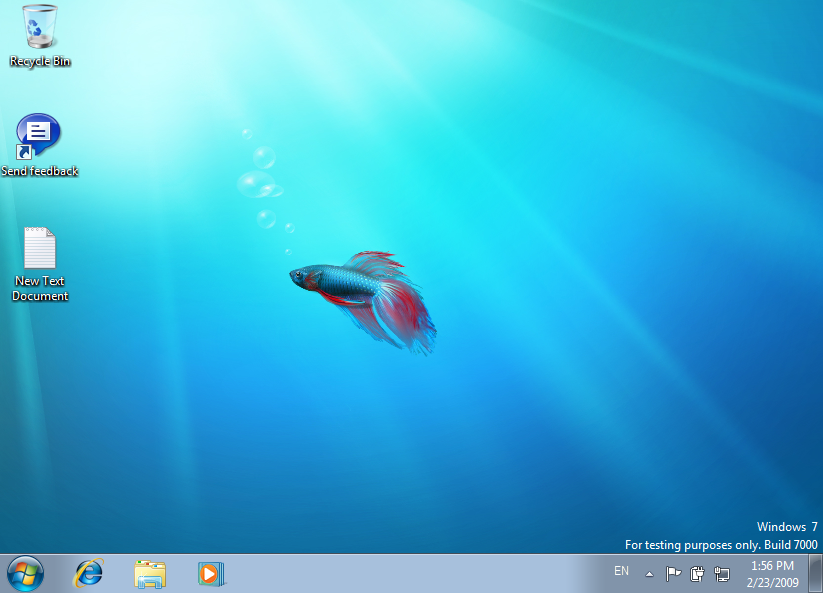Click the power plug tray icon

(697, 574)
